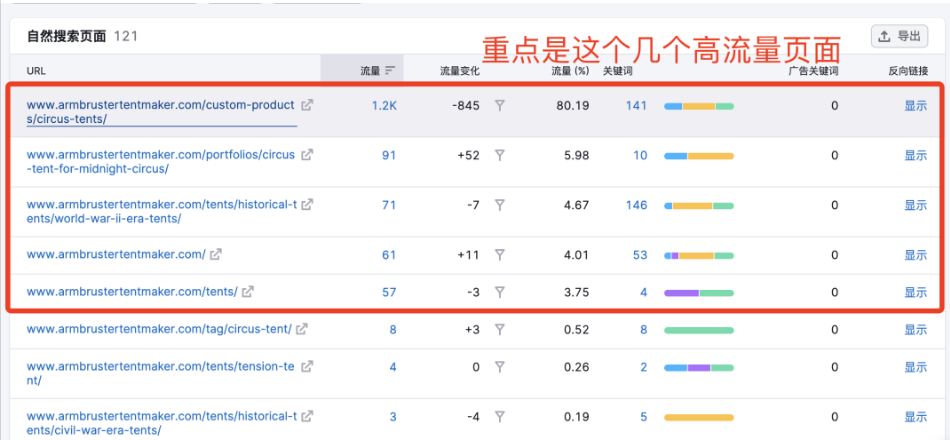Click filter icon in the -845 traffic change row
950x440 pixels.
[500, 105]
